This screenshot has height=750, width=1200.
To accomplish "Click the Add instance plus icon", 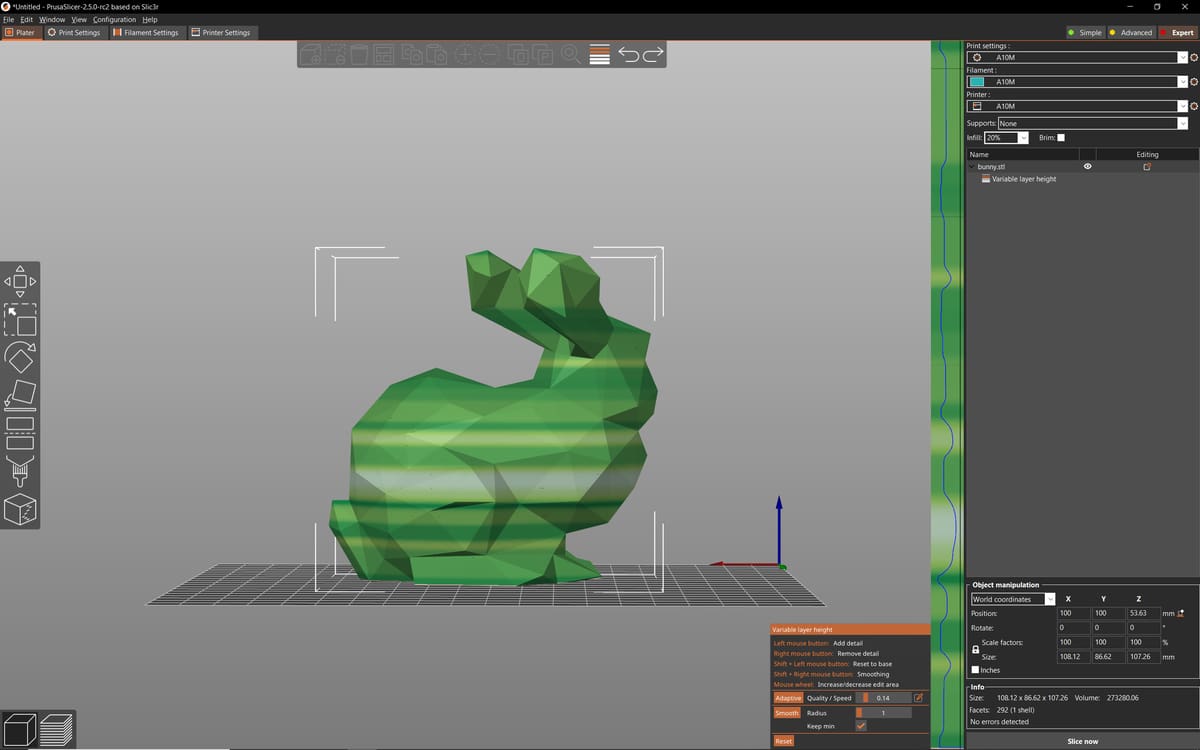I will tap(464, 54).
